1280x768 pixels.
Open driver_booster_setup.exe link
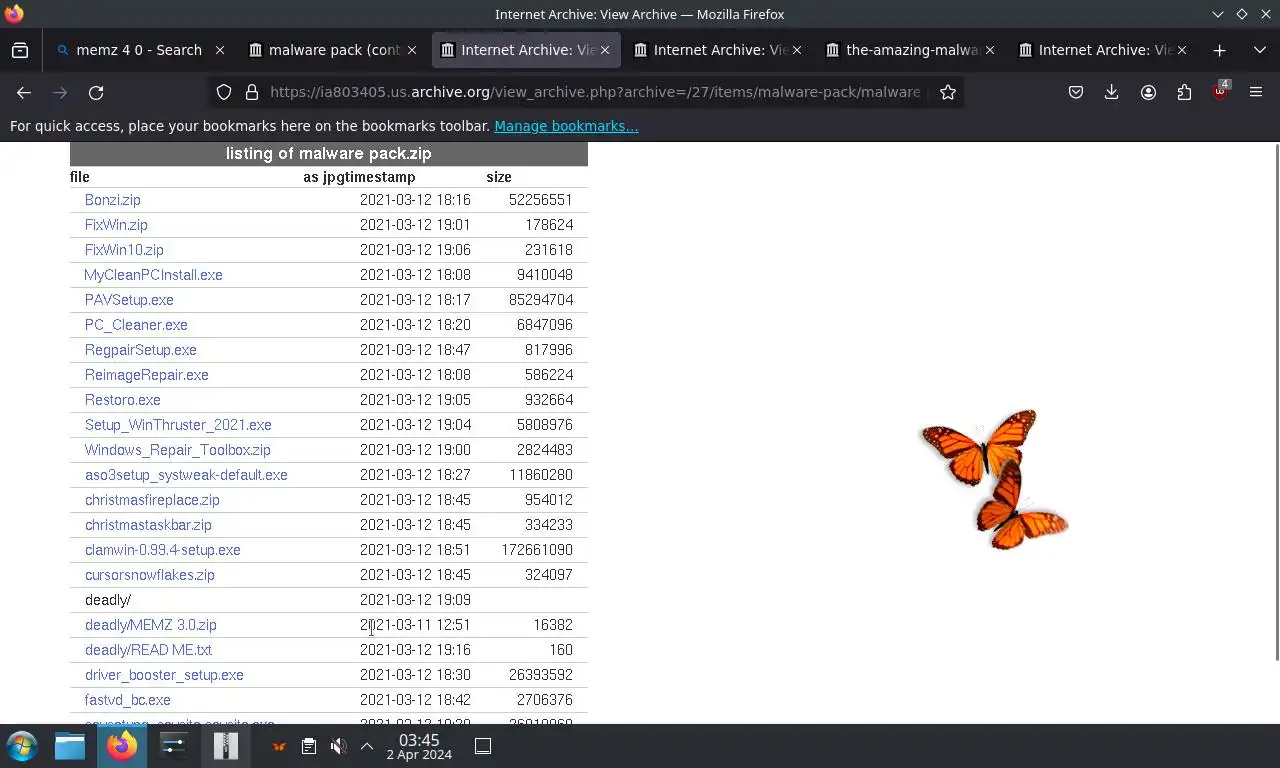click(164, 675)
